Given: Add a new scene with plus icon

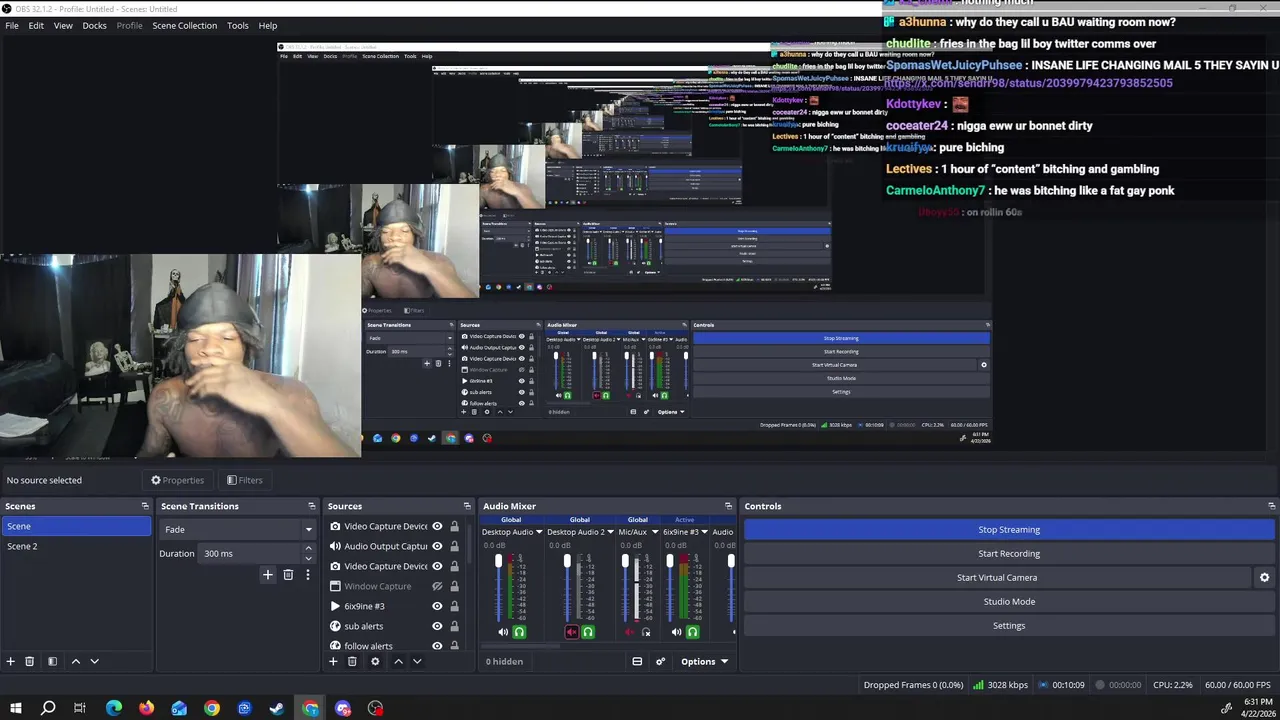Looking at the screenshot, I should pos(10,661).
